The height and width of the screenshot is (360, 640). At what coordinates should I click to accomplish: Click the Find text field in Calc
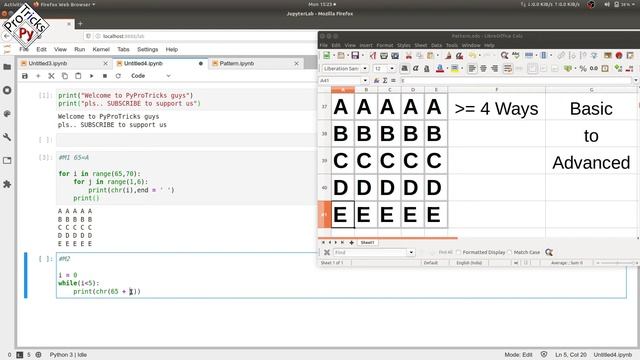371,252
